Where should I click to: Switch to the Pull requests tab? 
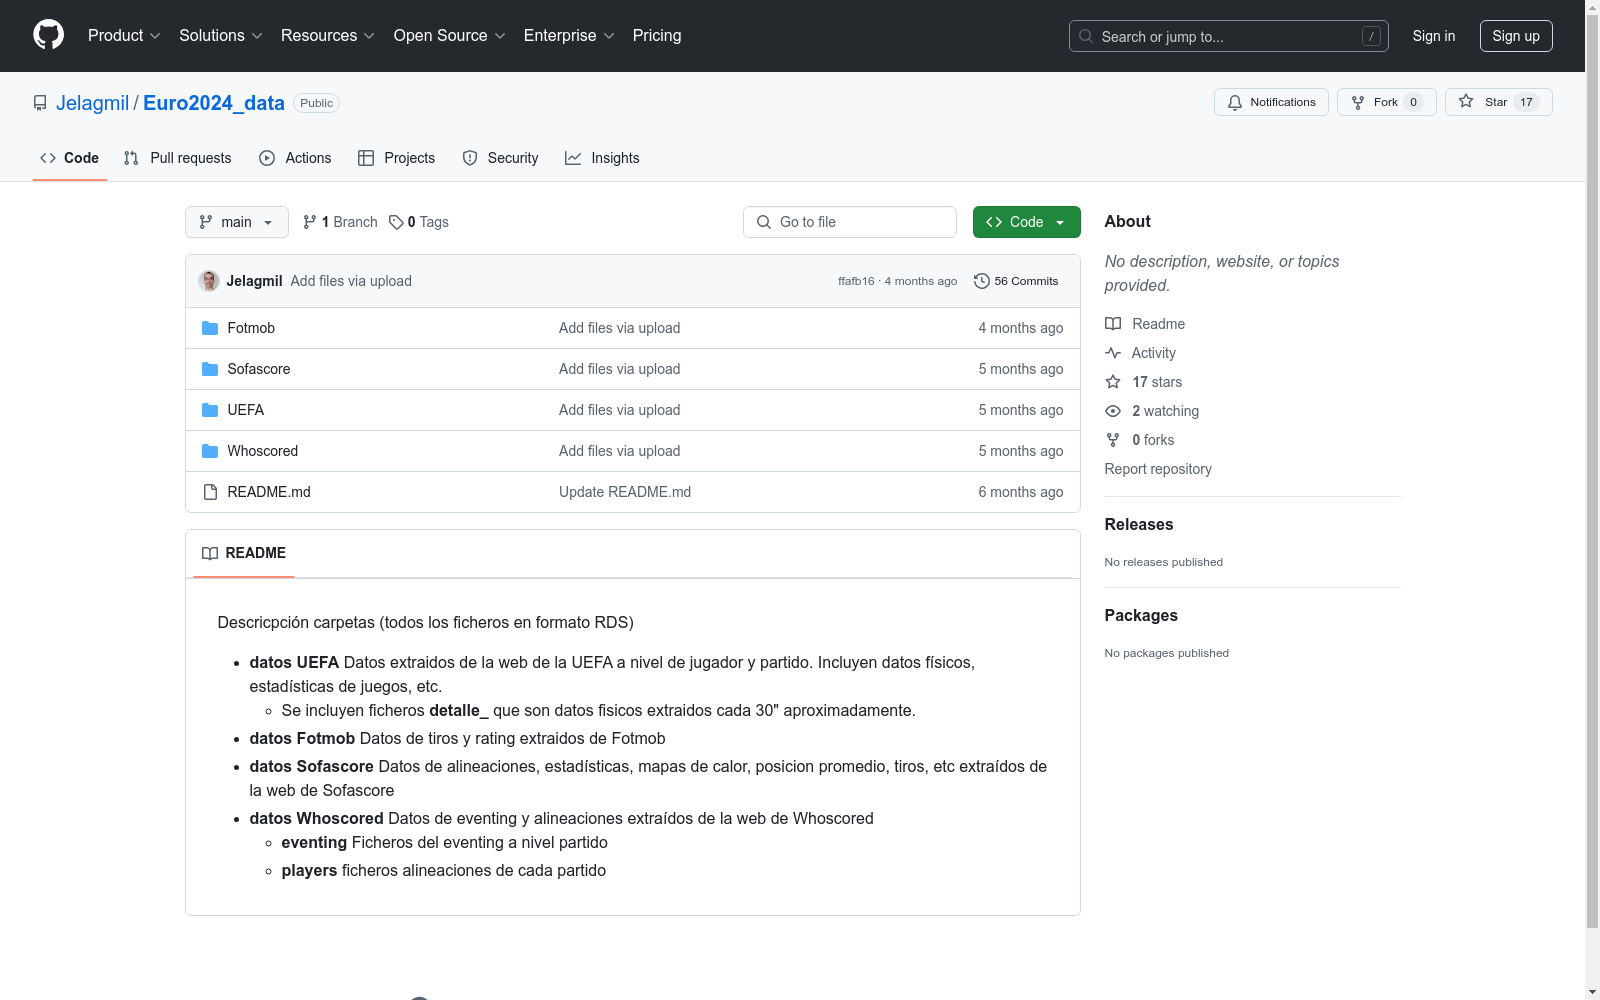[x=178, y=158]
